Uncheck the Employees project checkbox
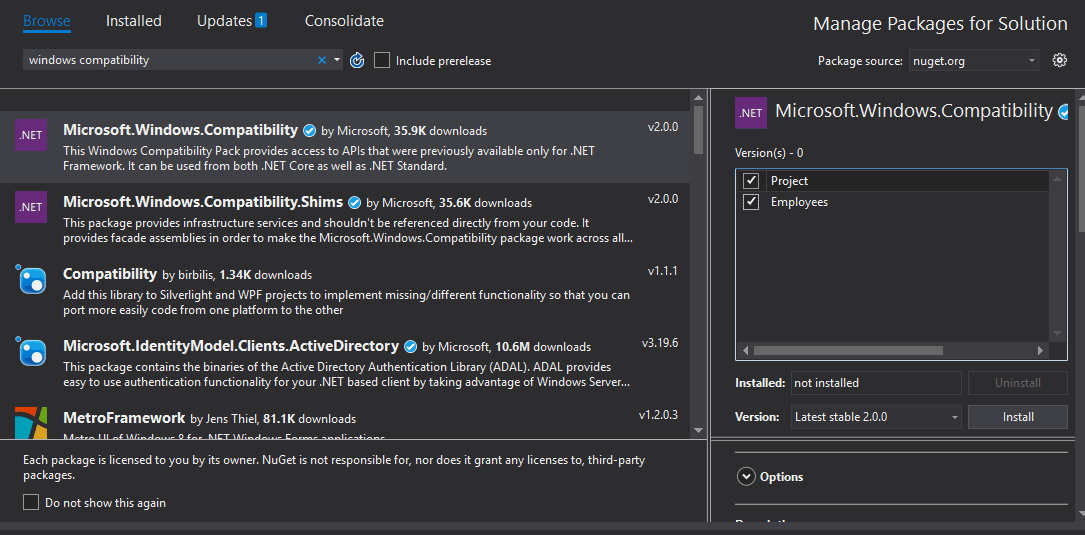The width and height of the screenshot is (1085, 535). click(751, 202)
